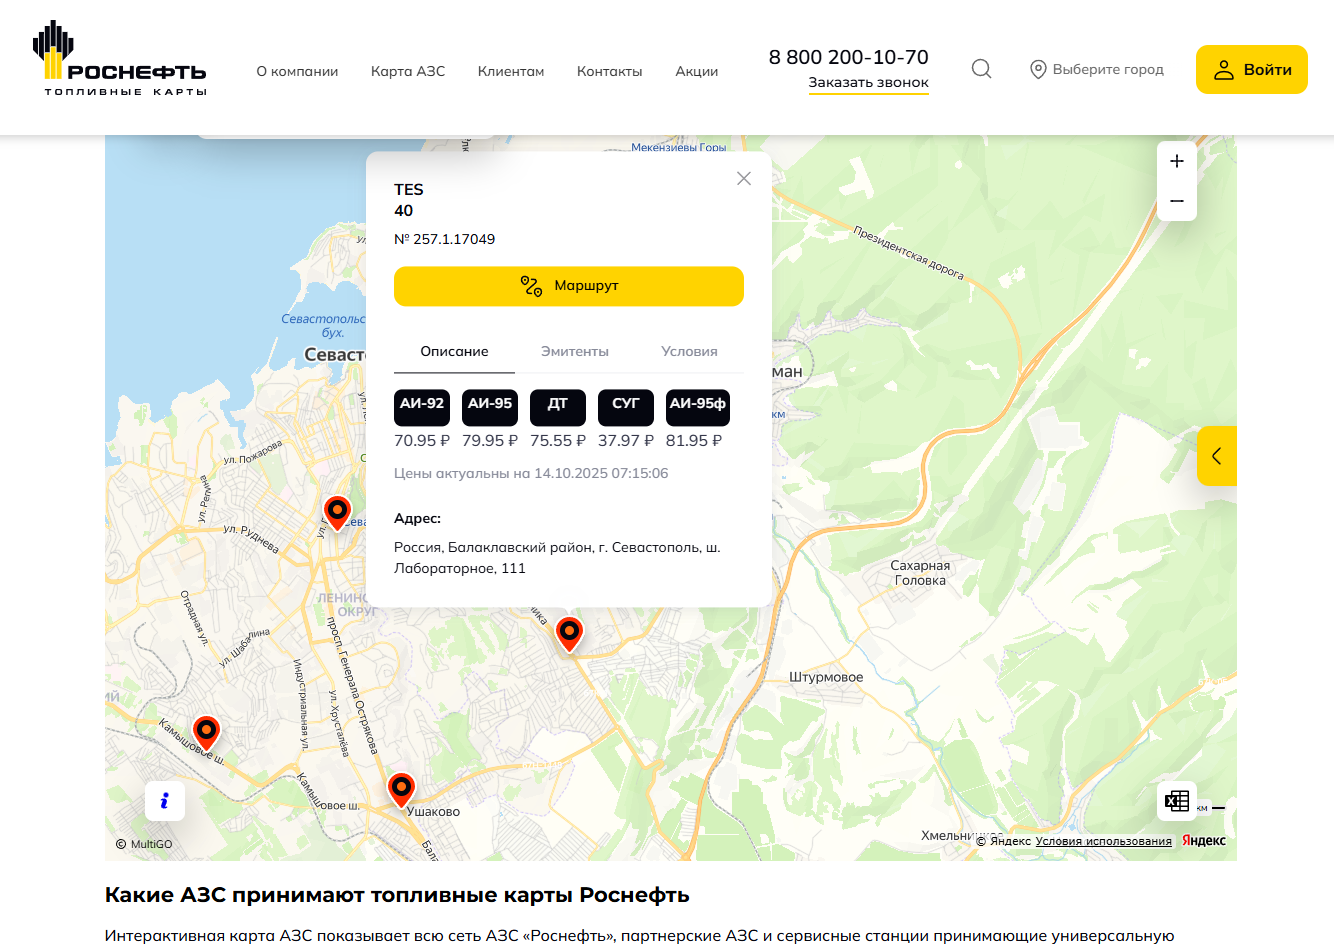Select the station marker below the popup

click(569, 634)
